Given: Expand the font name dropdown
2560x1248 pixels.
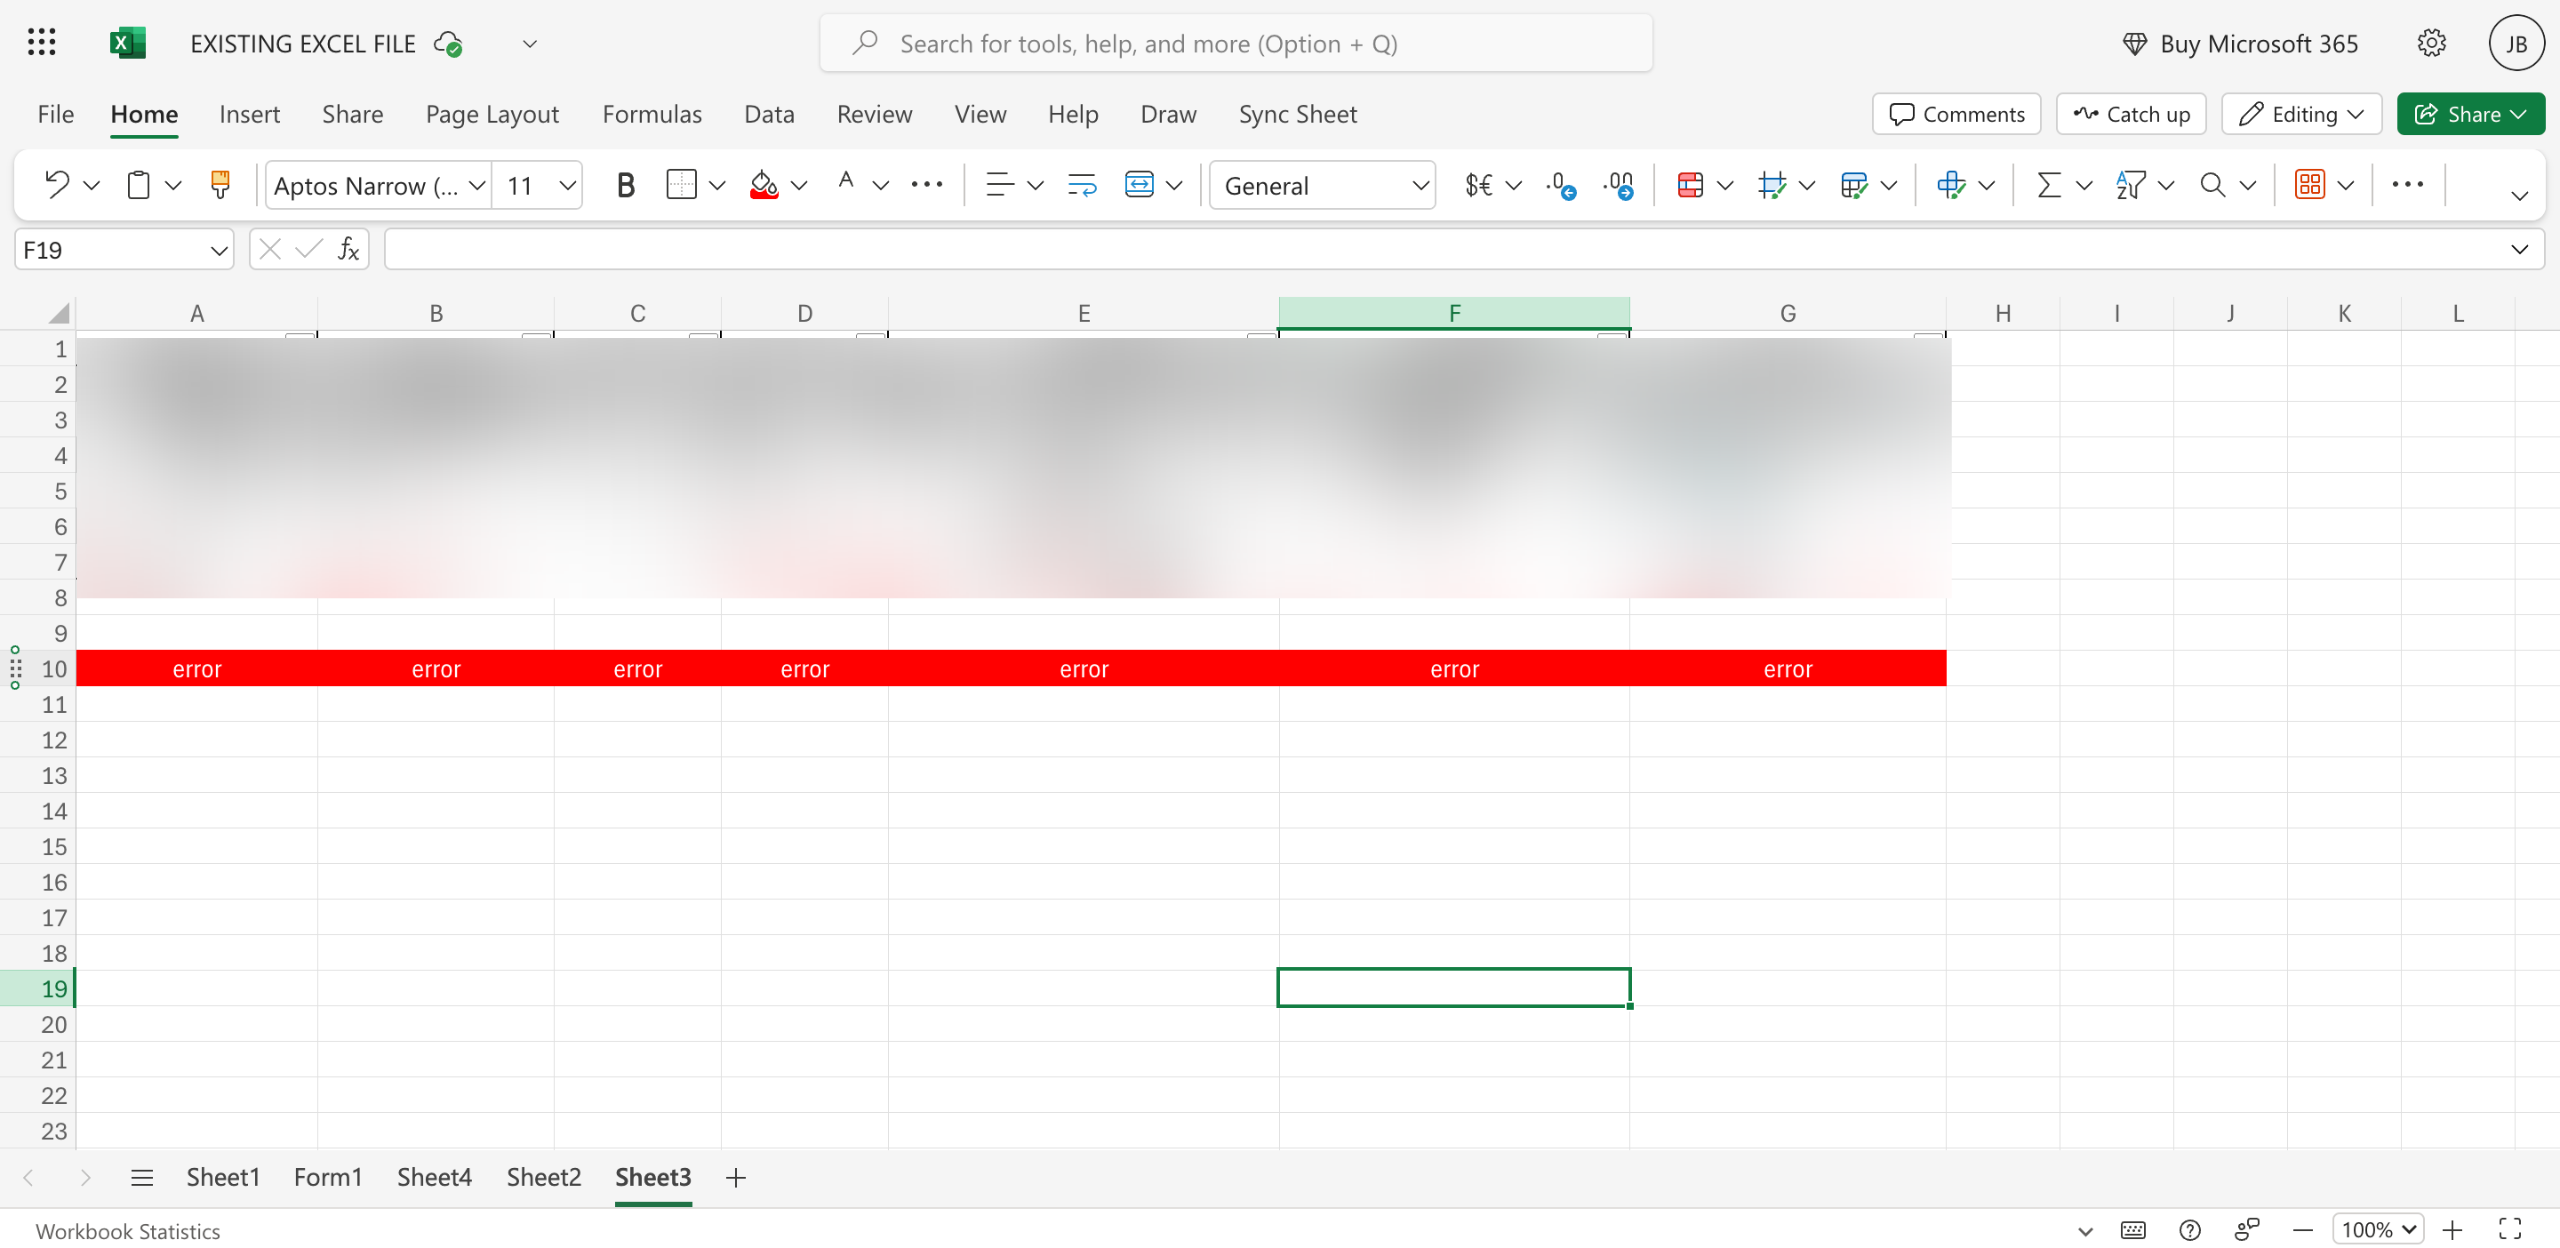Looking at the screenshot, I should tap(477, 185).
